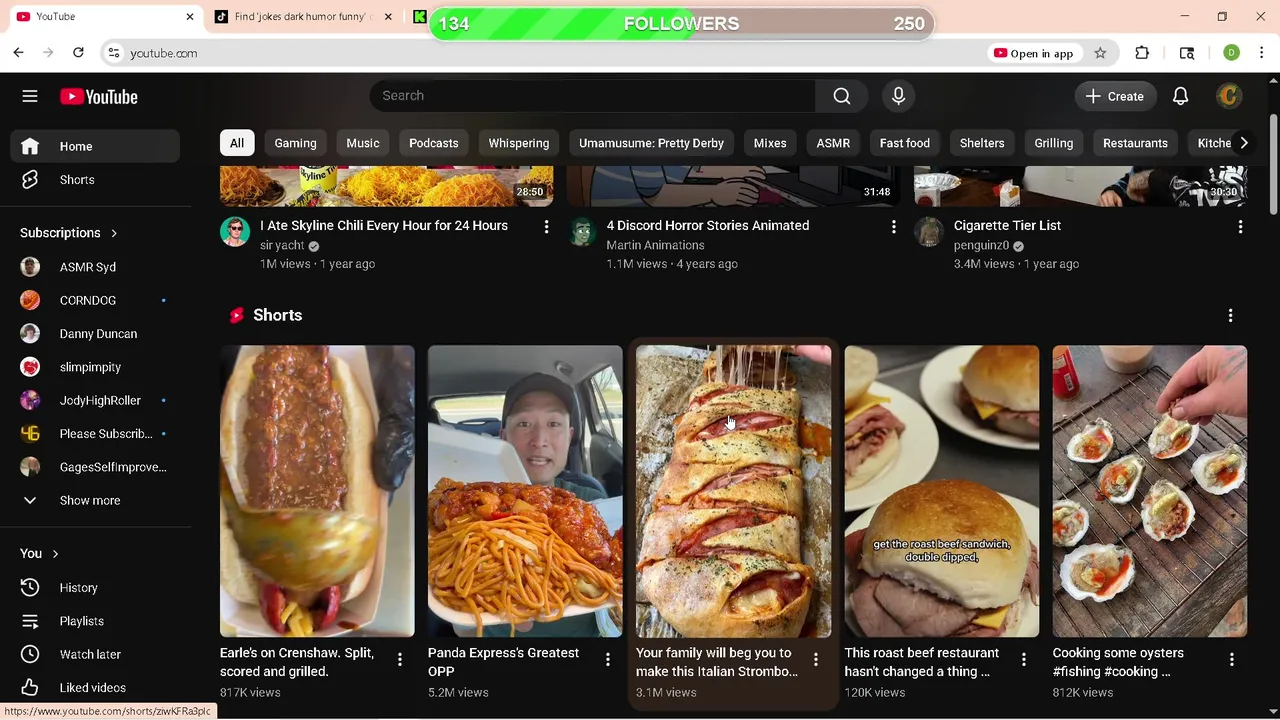This screenshot has height=720, width=1280.
Task: Open the notifications bell
Action: (x=1180, y=96)
